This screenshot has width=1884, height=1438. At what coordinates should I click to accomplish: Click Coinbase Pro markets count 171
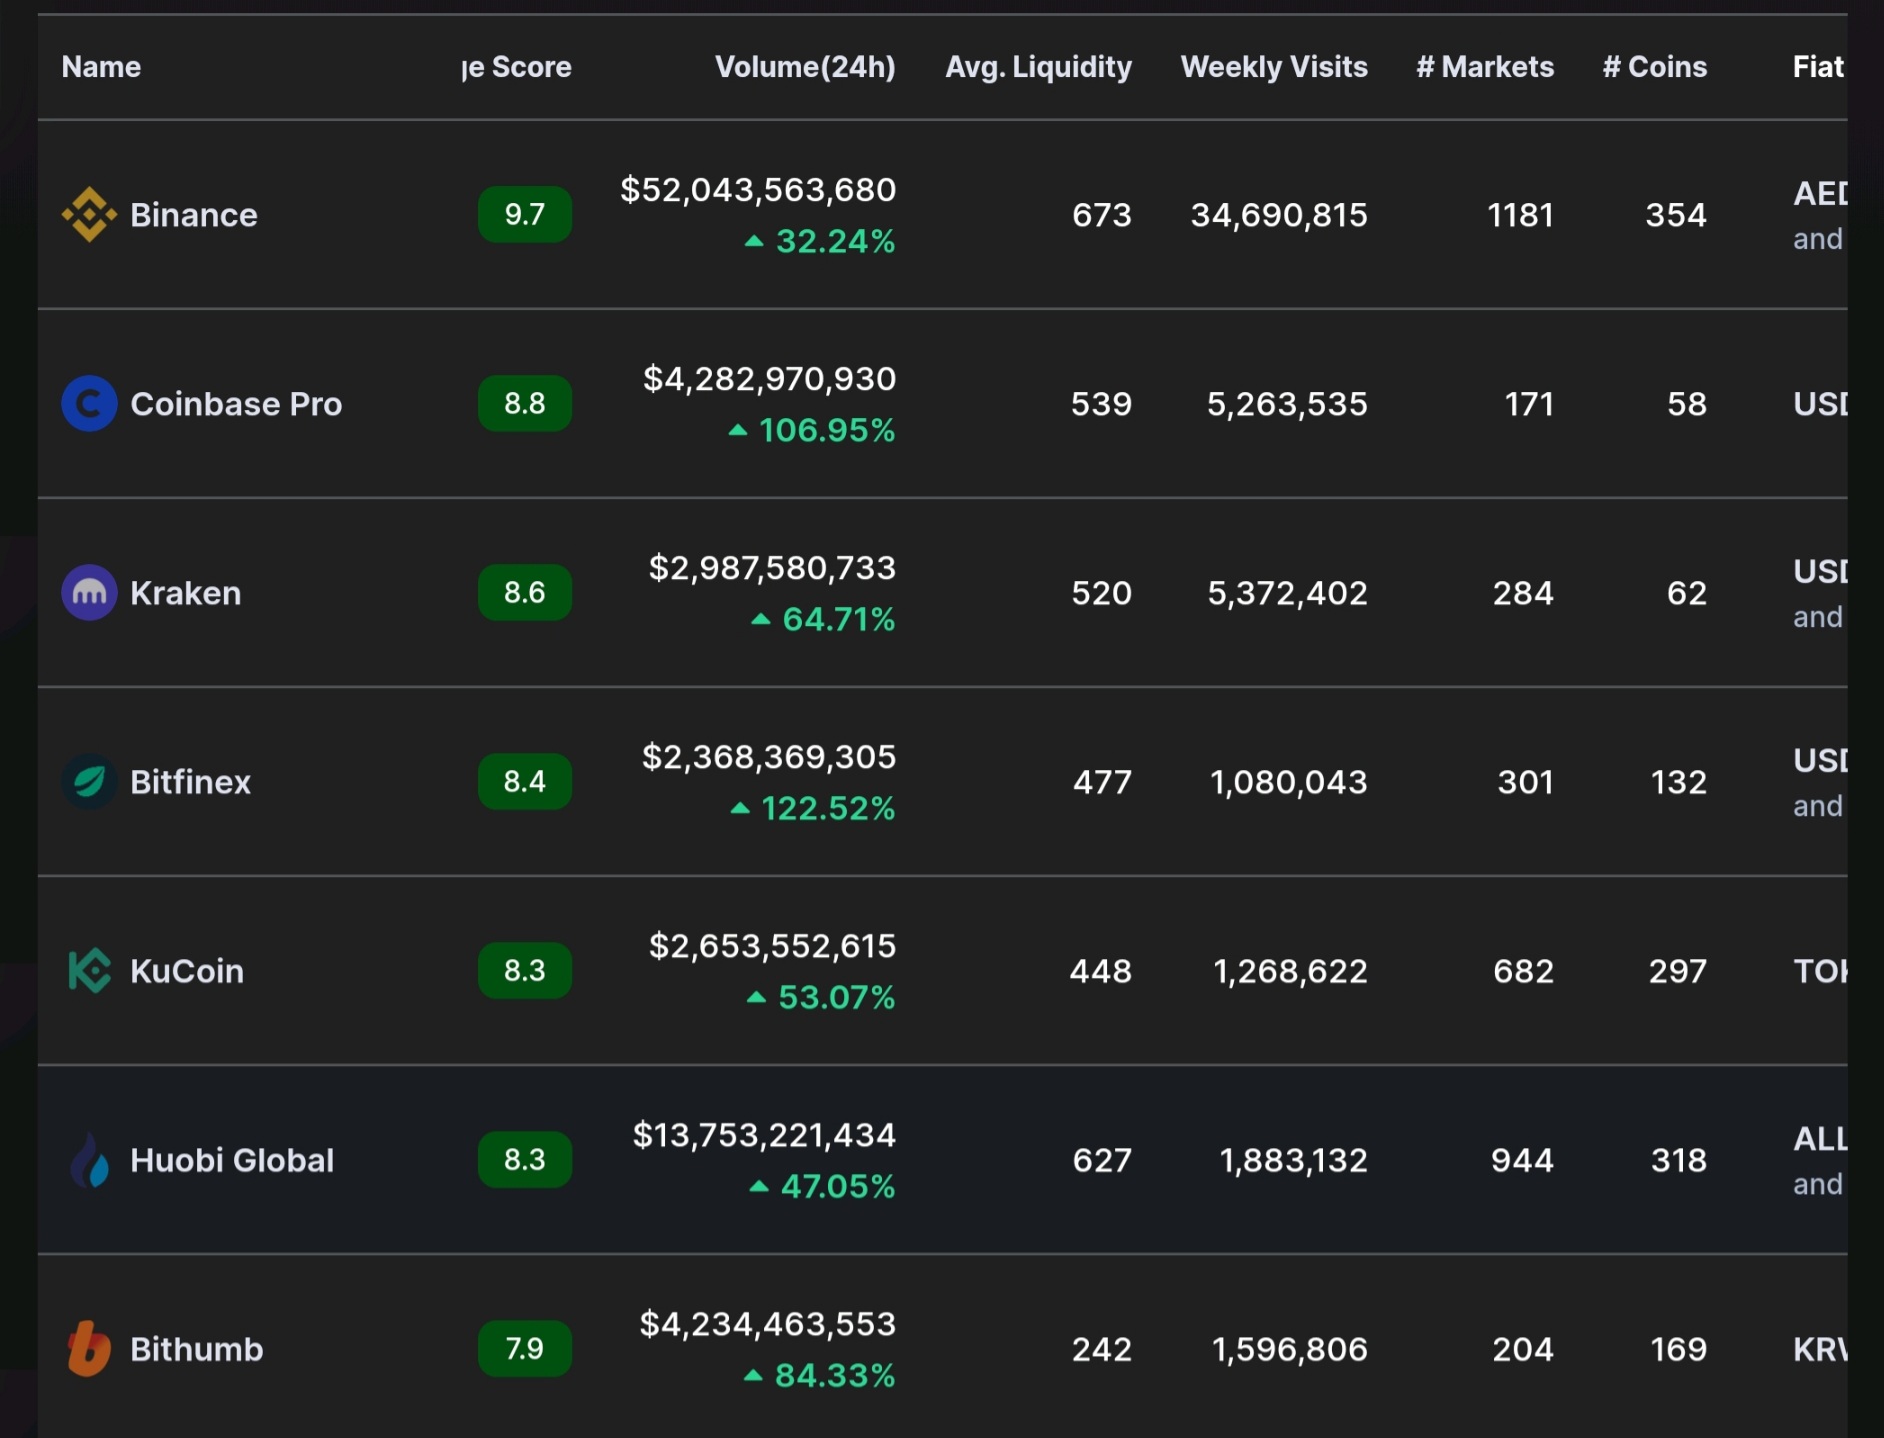[x=1529, y=404]
